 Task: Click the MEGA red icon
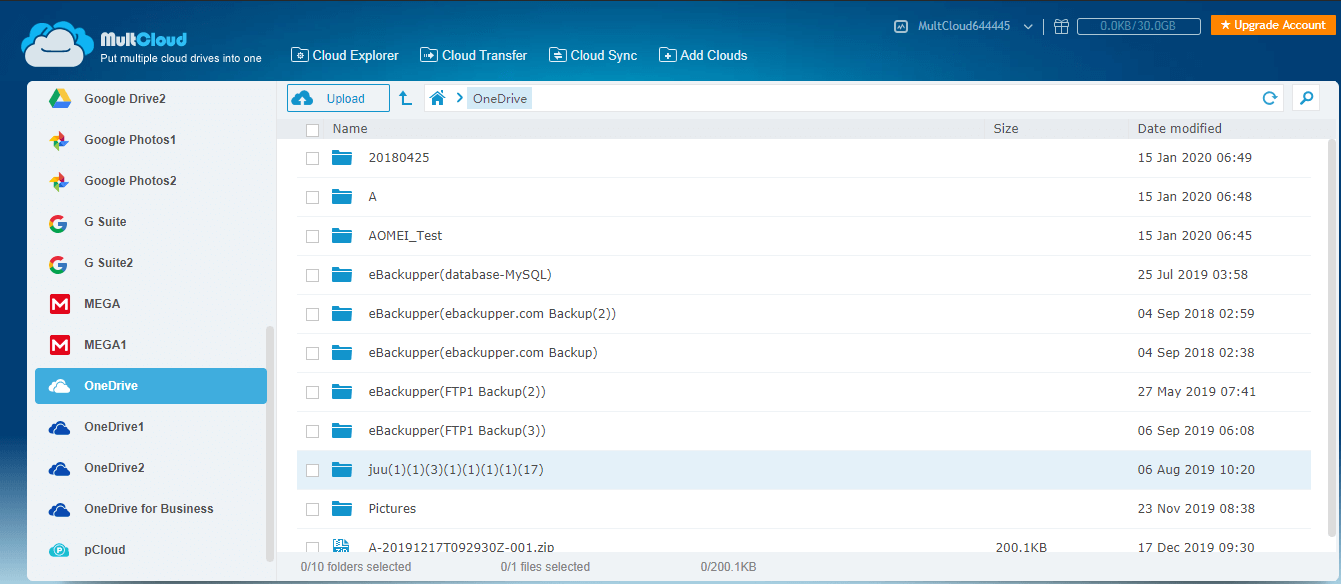click(59, 304)
